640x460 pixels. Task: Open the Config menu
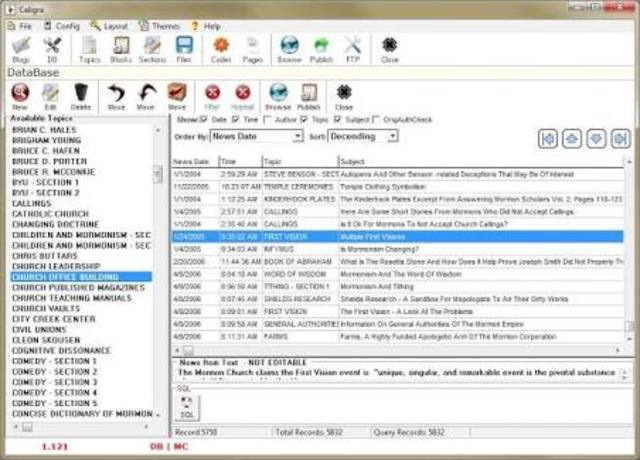tap(62, 26)
